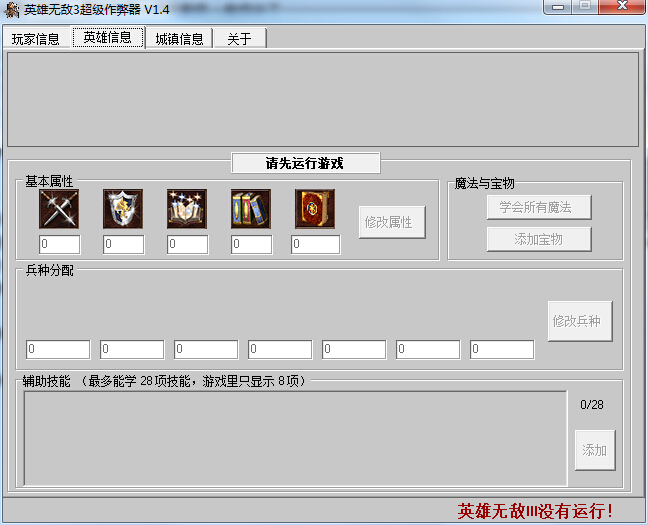Focus the input under the open spellbook icon
648x525 pixels.
click(188, 244)
